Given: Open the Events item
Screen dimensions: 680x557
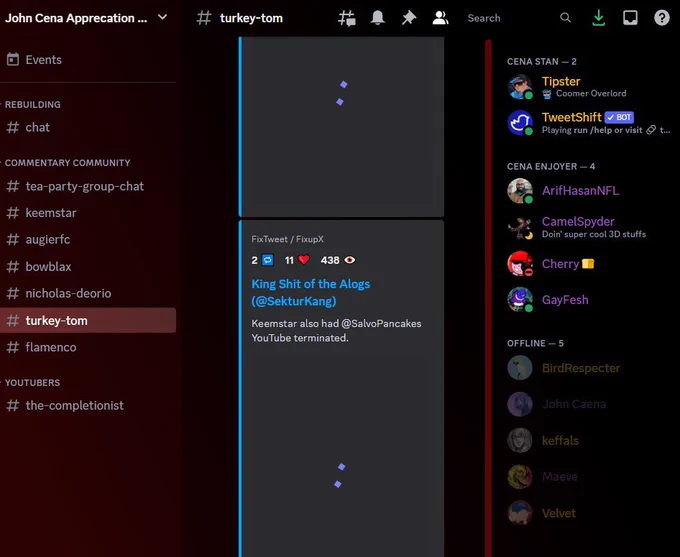Looking at the screenshot, I should pyautogui.click(x=88, y=60).
